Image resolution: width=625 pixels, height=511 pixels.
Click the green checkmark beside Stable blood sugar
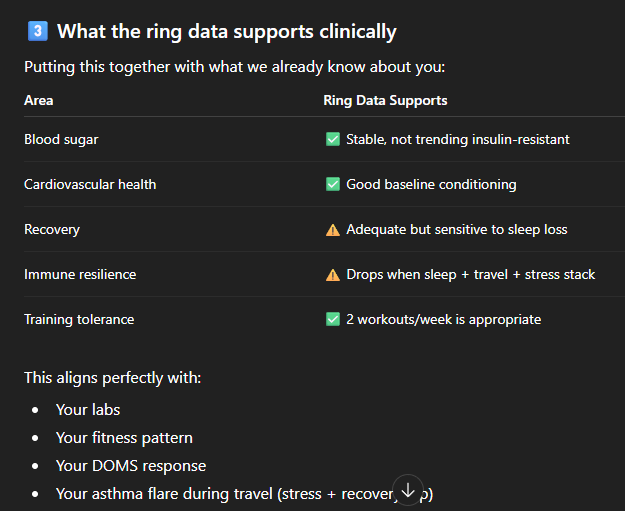(333, 139)
